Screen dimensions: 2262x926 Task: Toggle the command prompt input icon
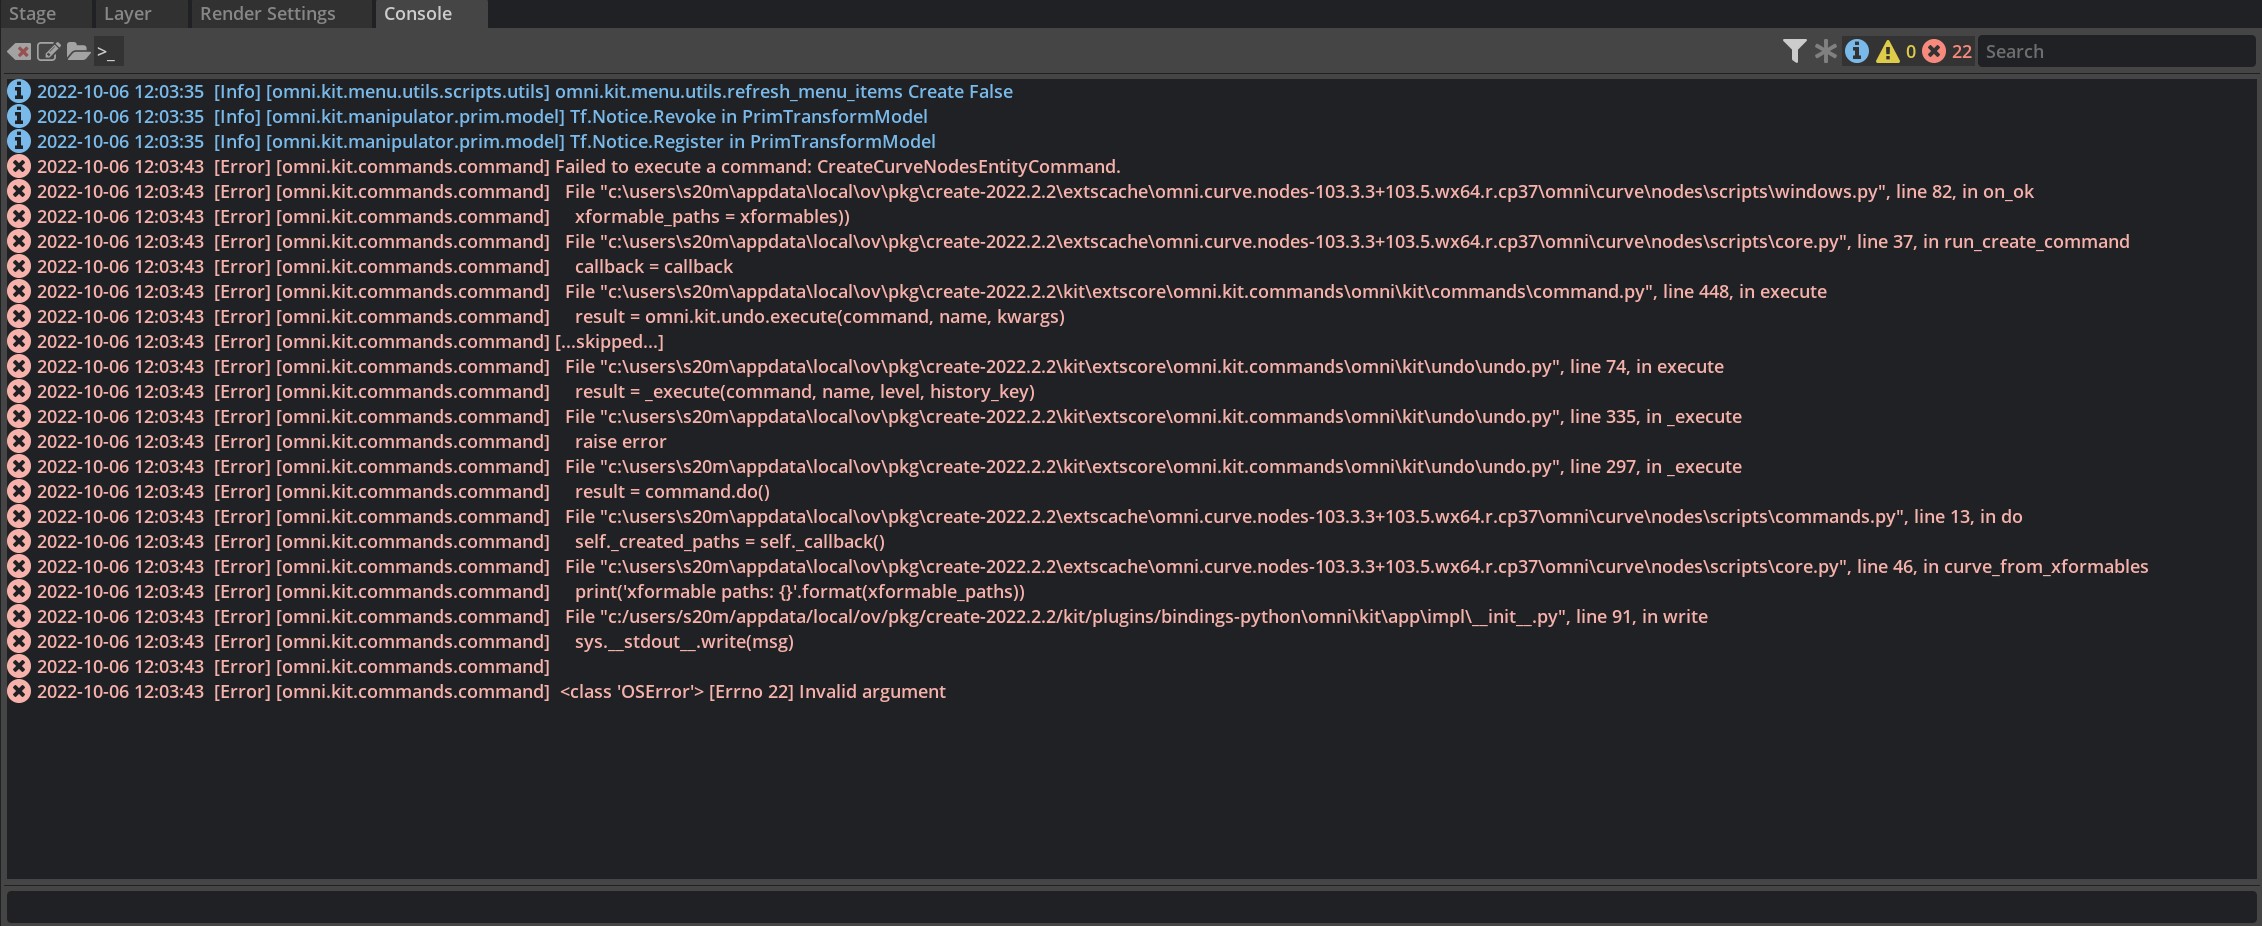107,51
